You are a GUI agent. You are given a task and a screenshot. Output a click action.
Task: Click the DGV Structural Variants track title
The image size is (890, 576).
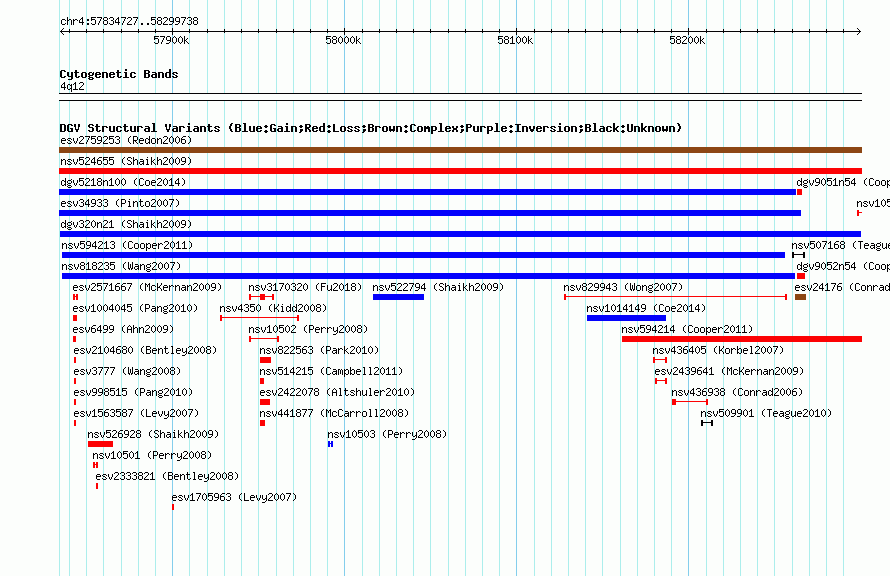pos(371,128)
